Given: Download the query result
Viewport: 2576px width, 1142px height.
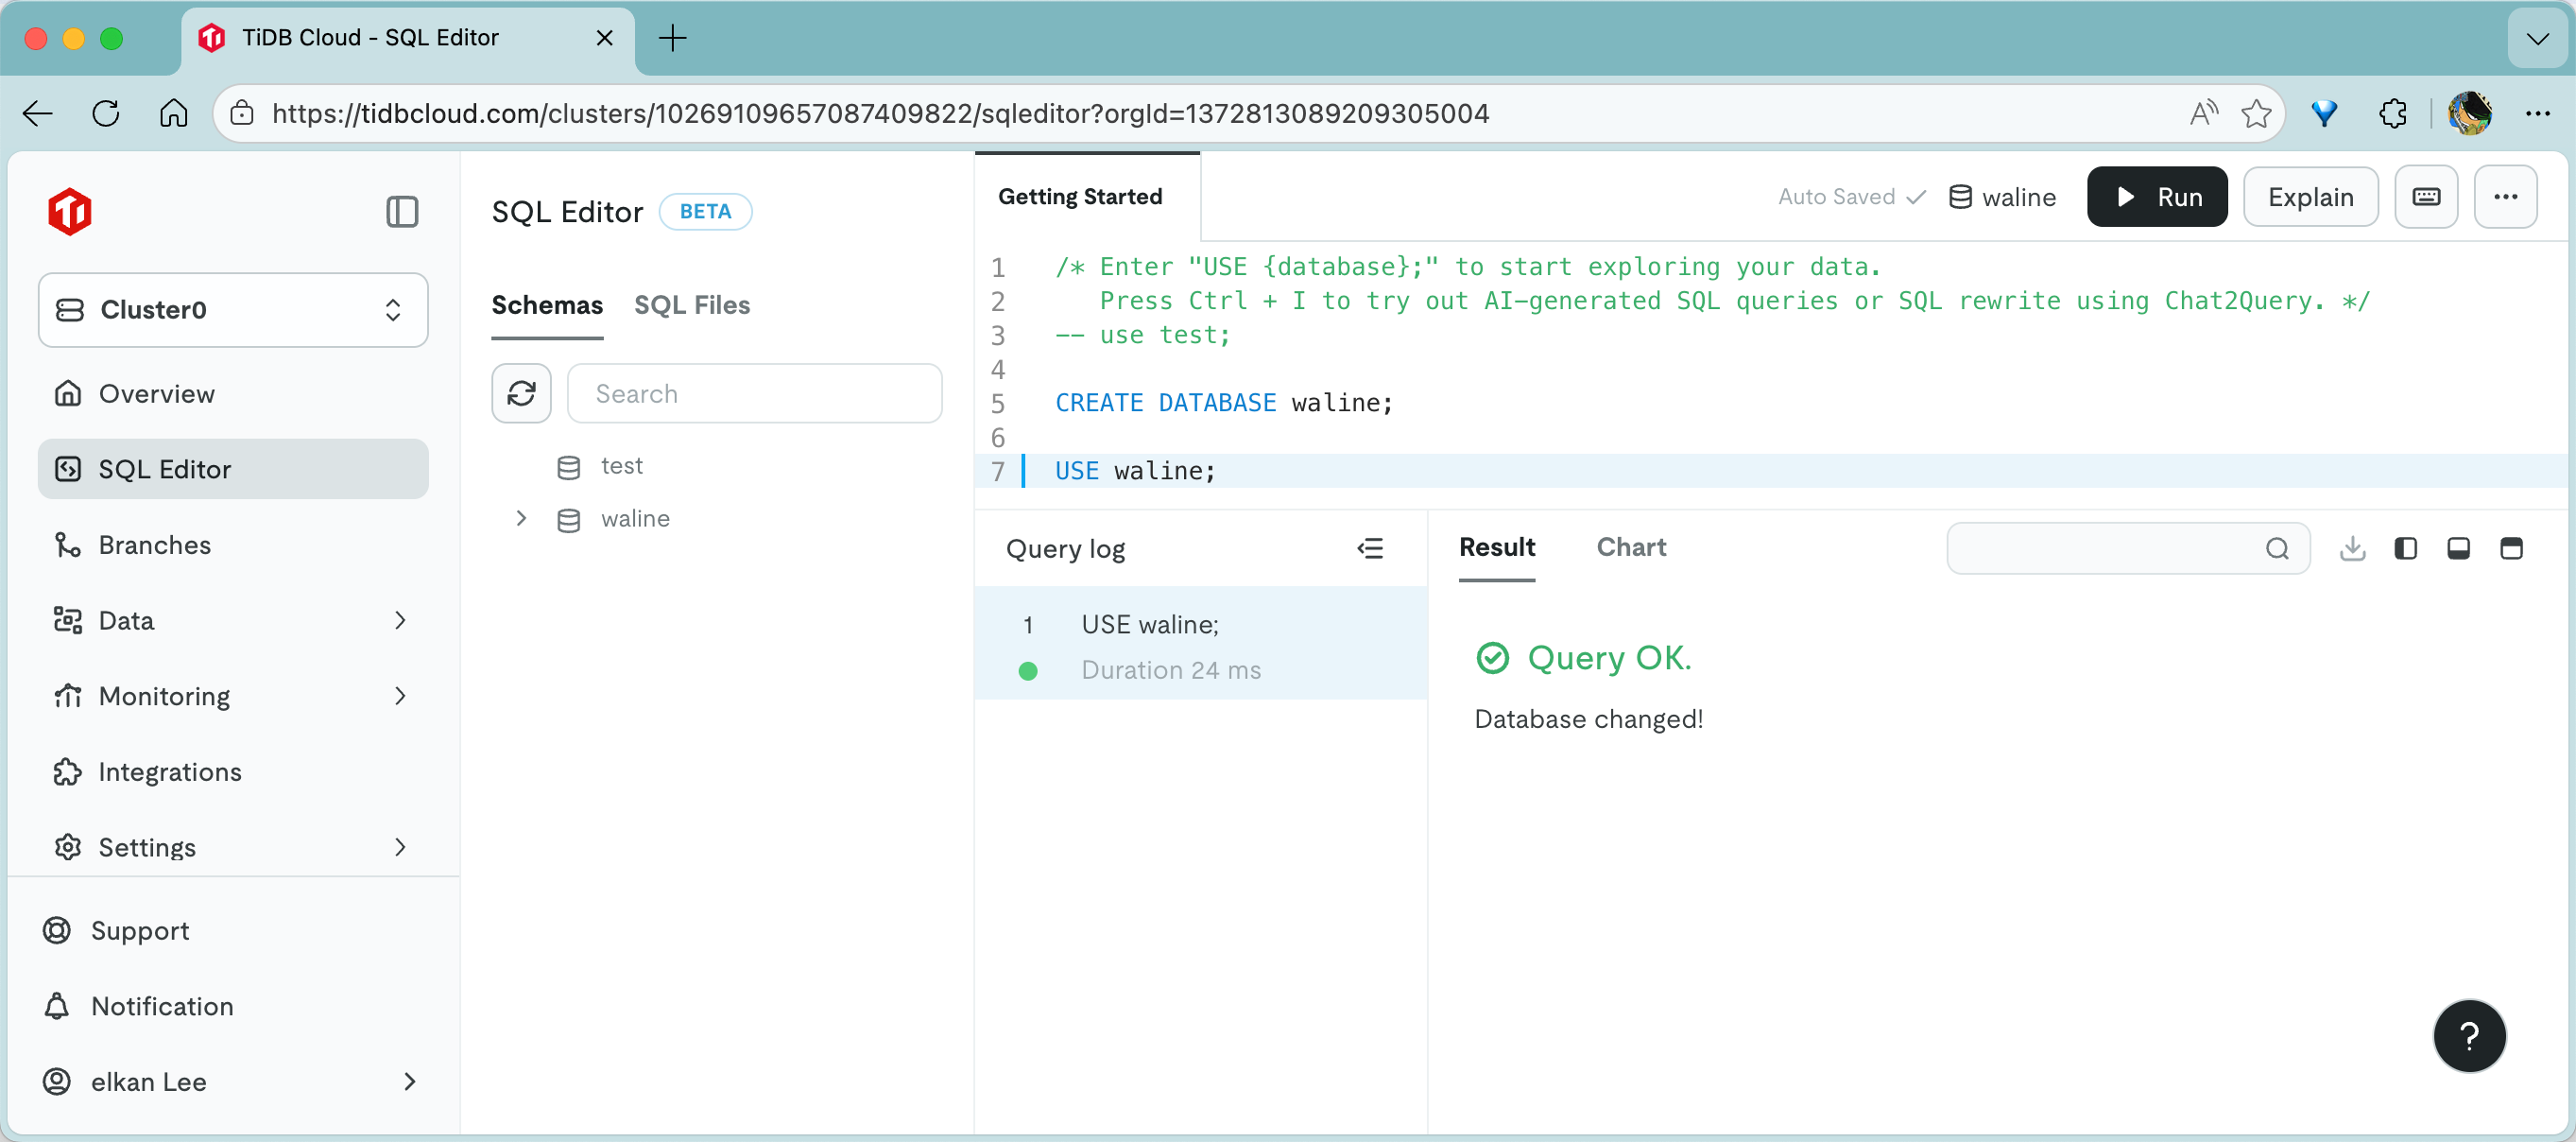Looking at the screenshot, I should (2352, 548).
